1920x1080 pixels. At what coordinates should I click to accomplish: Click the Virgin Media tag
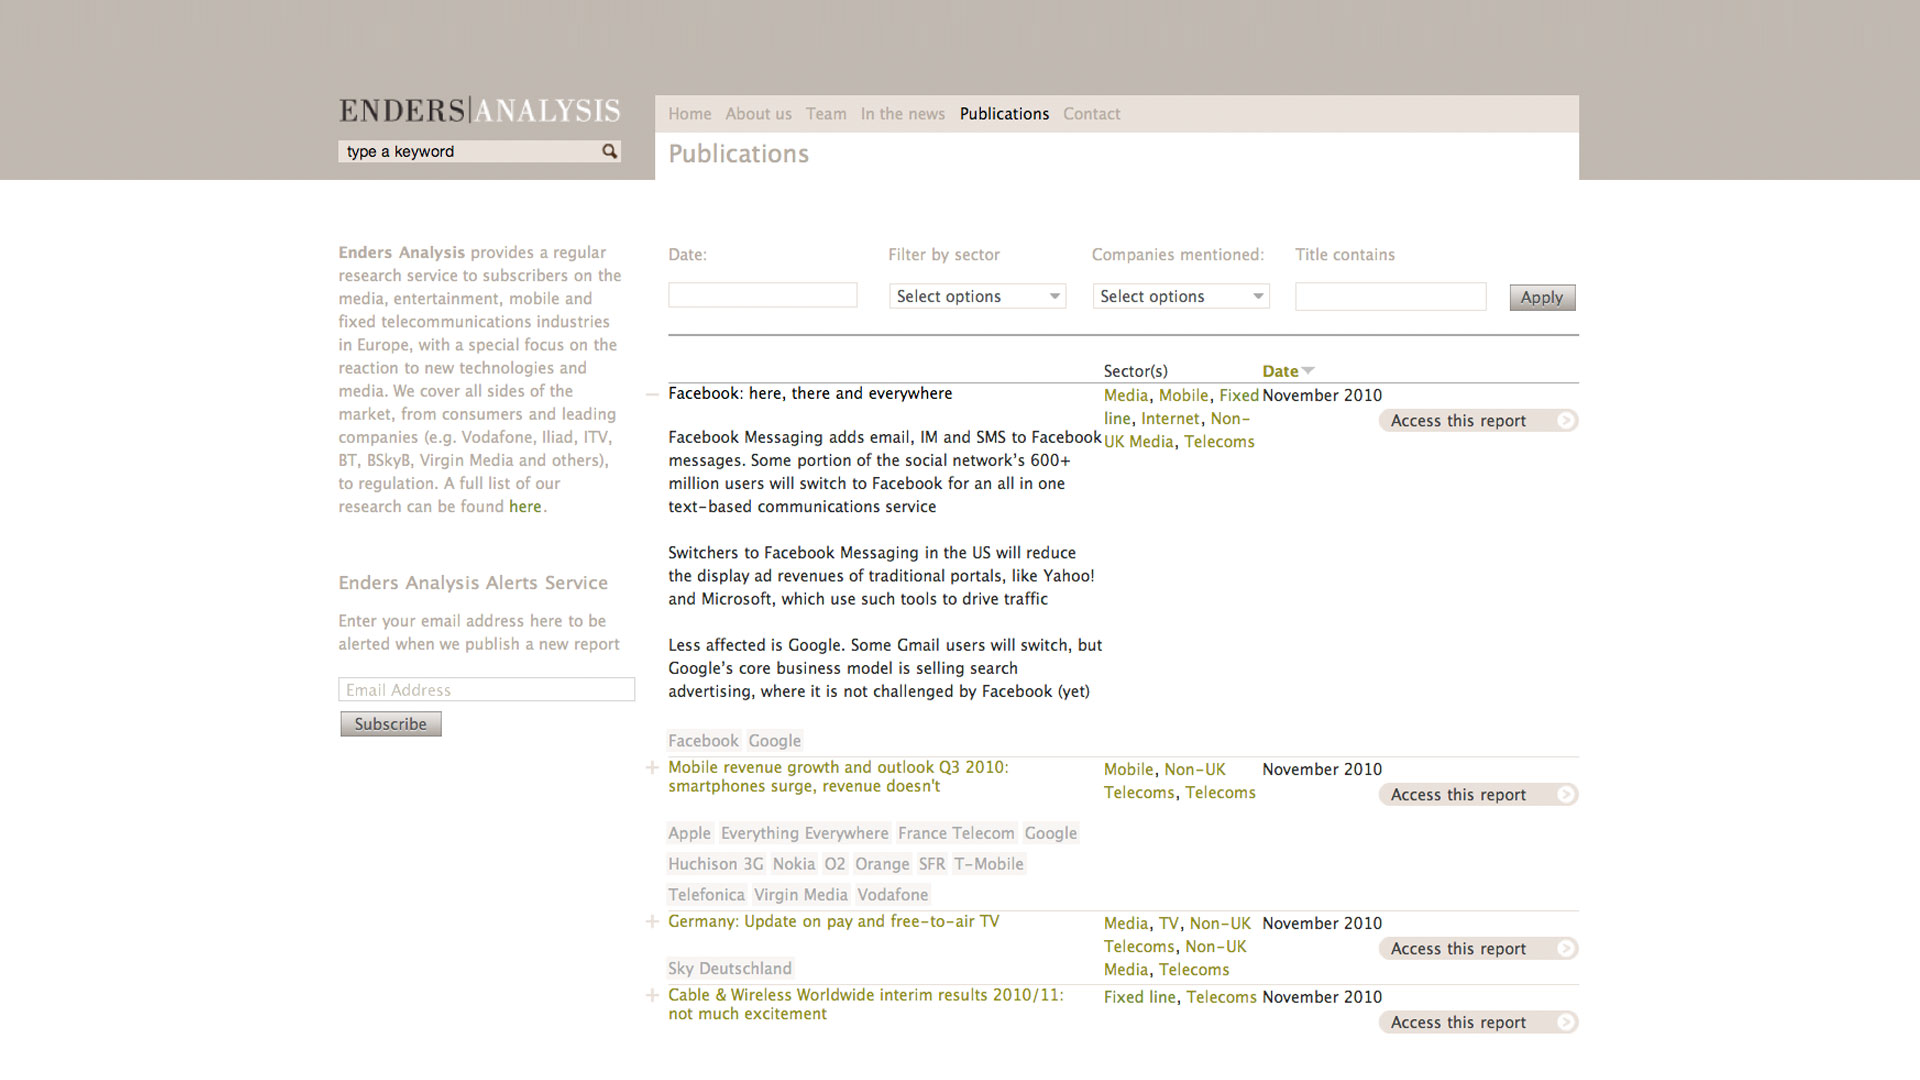pos(801,896)
